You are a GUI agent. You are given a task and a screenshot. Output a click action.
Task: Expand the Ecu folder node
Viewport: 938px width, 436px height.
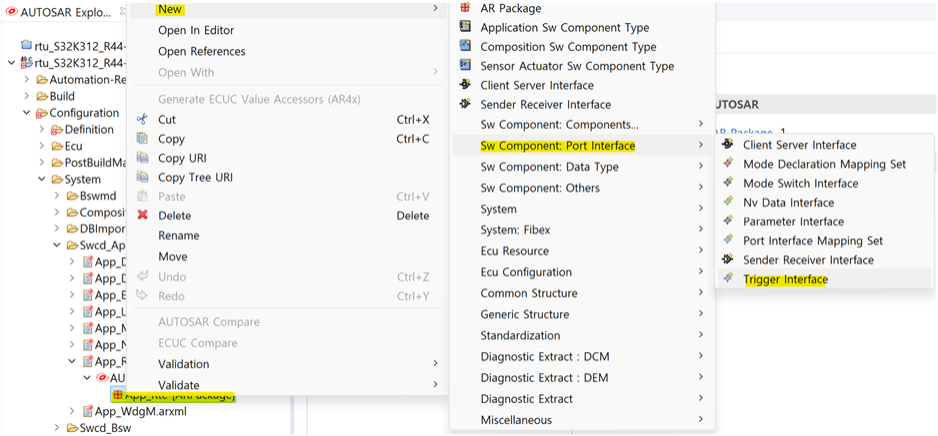click(x=41, y=146)
